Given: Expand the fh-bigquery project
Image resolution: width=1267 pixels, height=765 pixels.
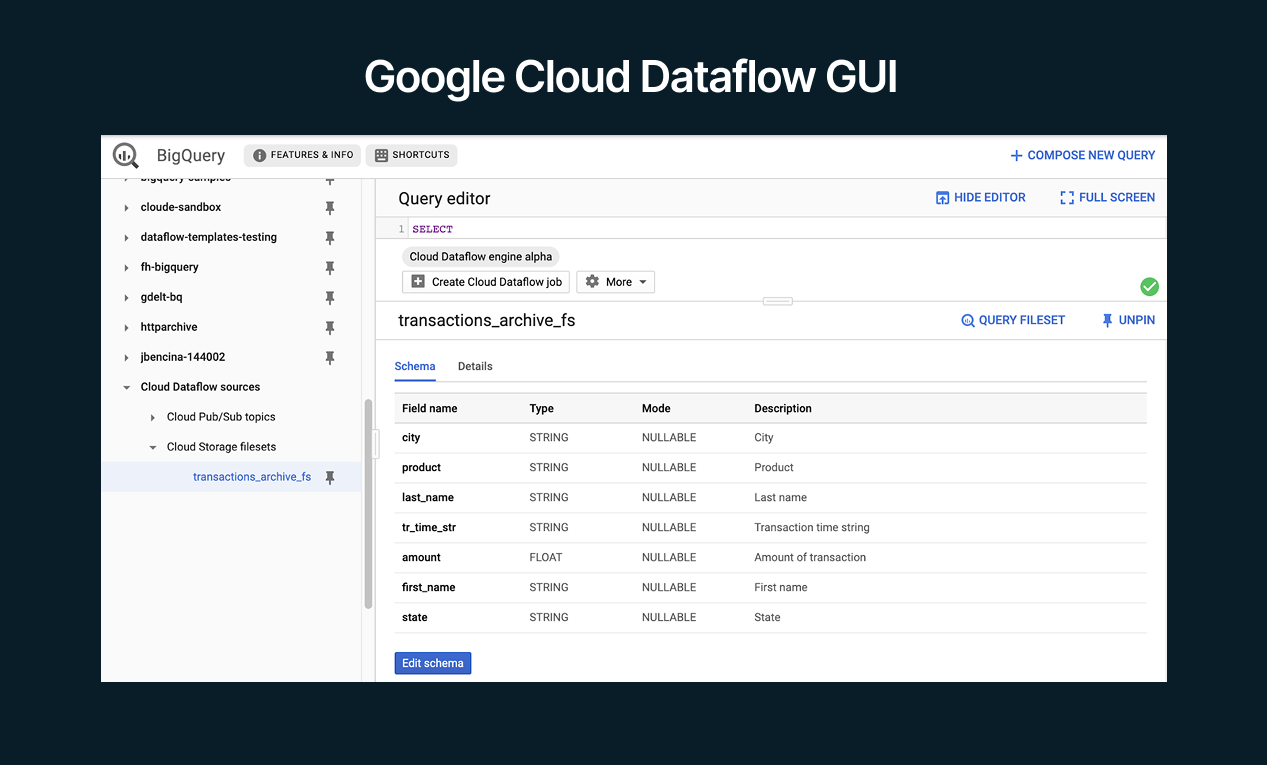Looking at the screenshot, I should point(126,268).
